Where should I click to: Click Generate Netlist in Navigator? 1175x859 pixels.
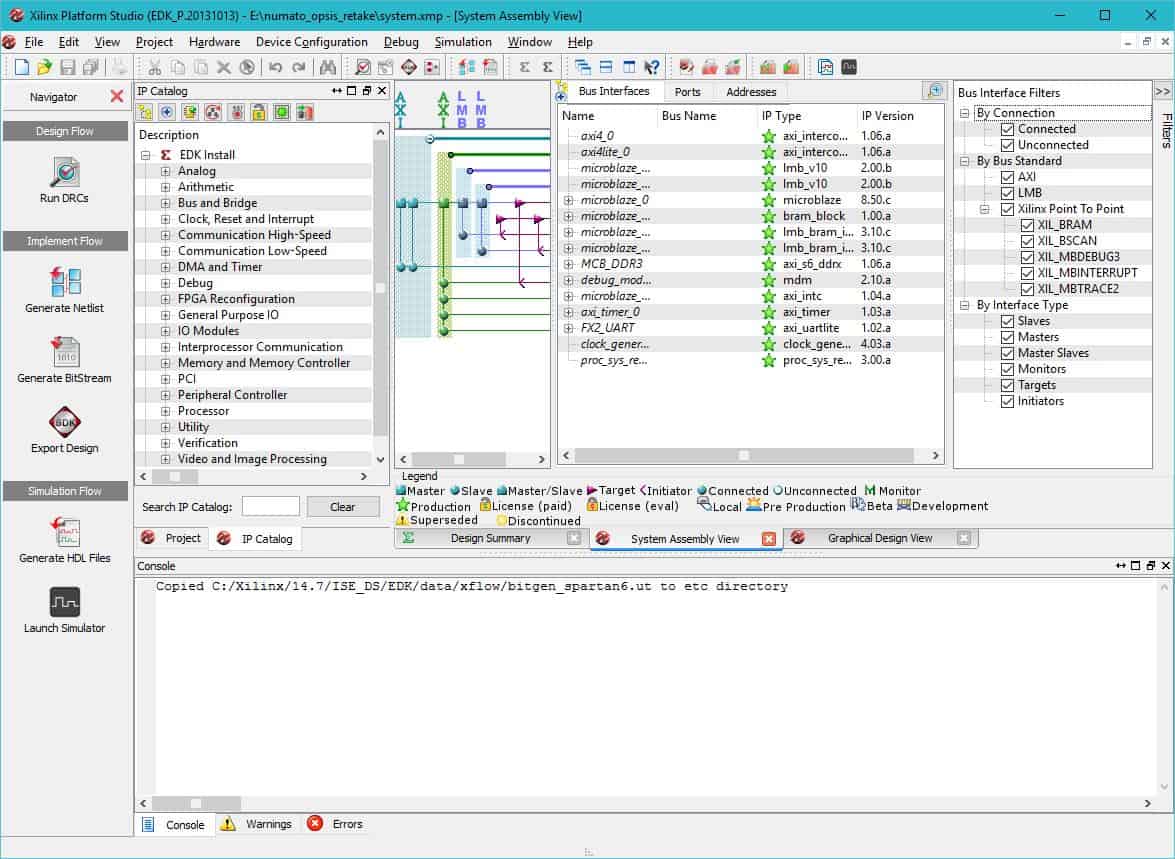click(64, 283)
